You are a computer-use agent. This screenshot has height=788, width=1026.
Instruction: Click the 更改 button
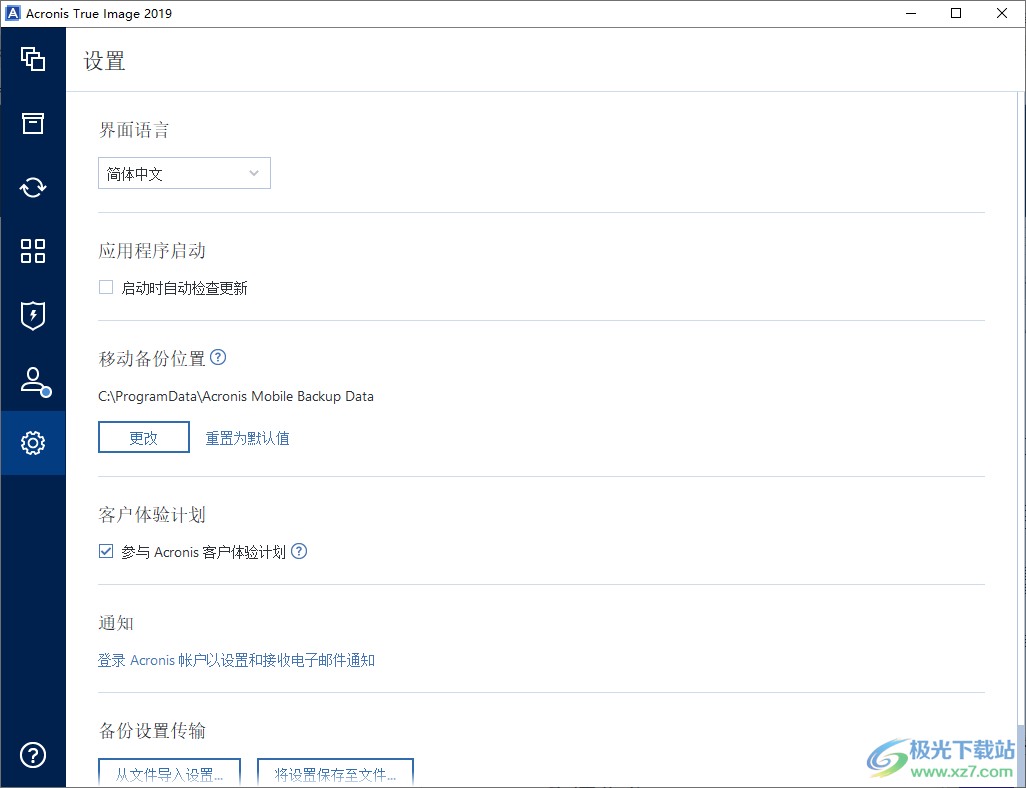tap(144, 437)
